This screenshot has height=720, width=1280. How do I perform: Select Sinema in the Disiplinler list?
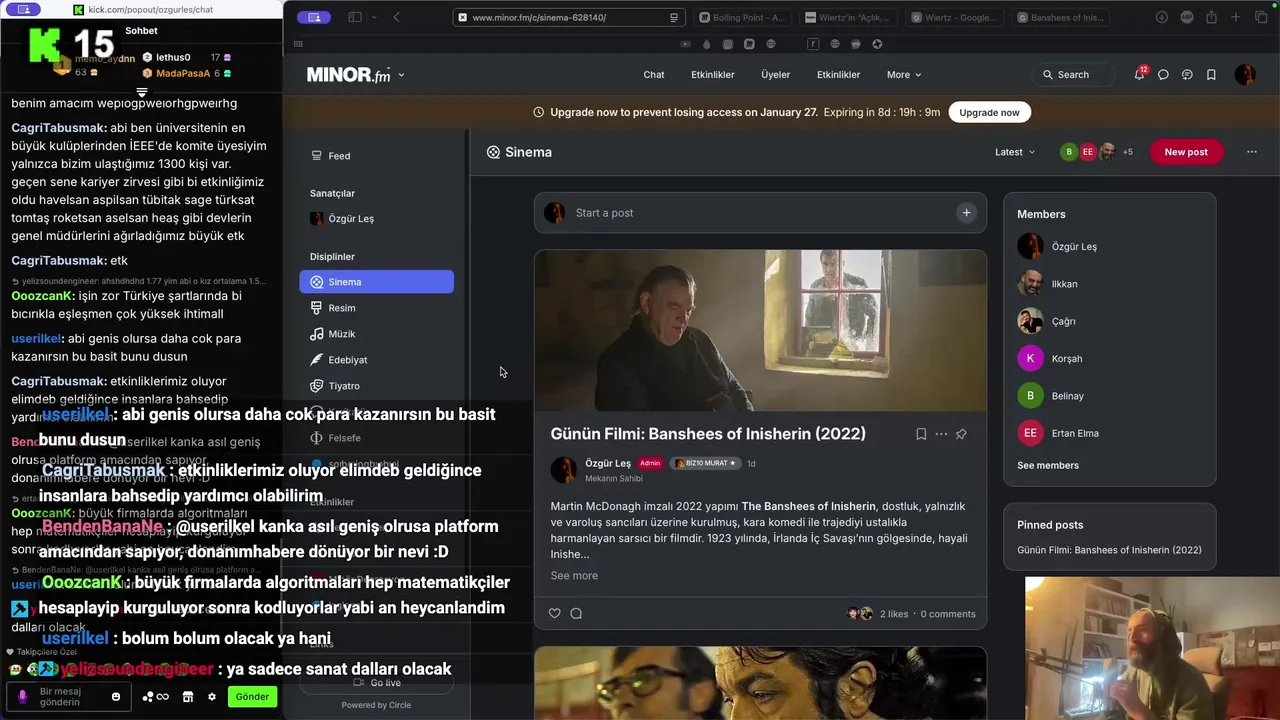point(376,282)
